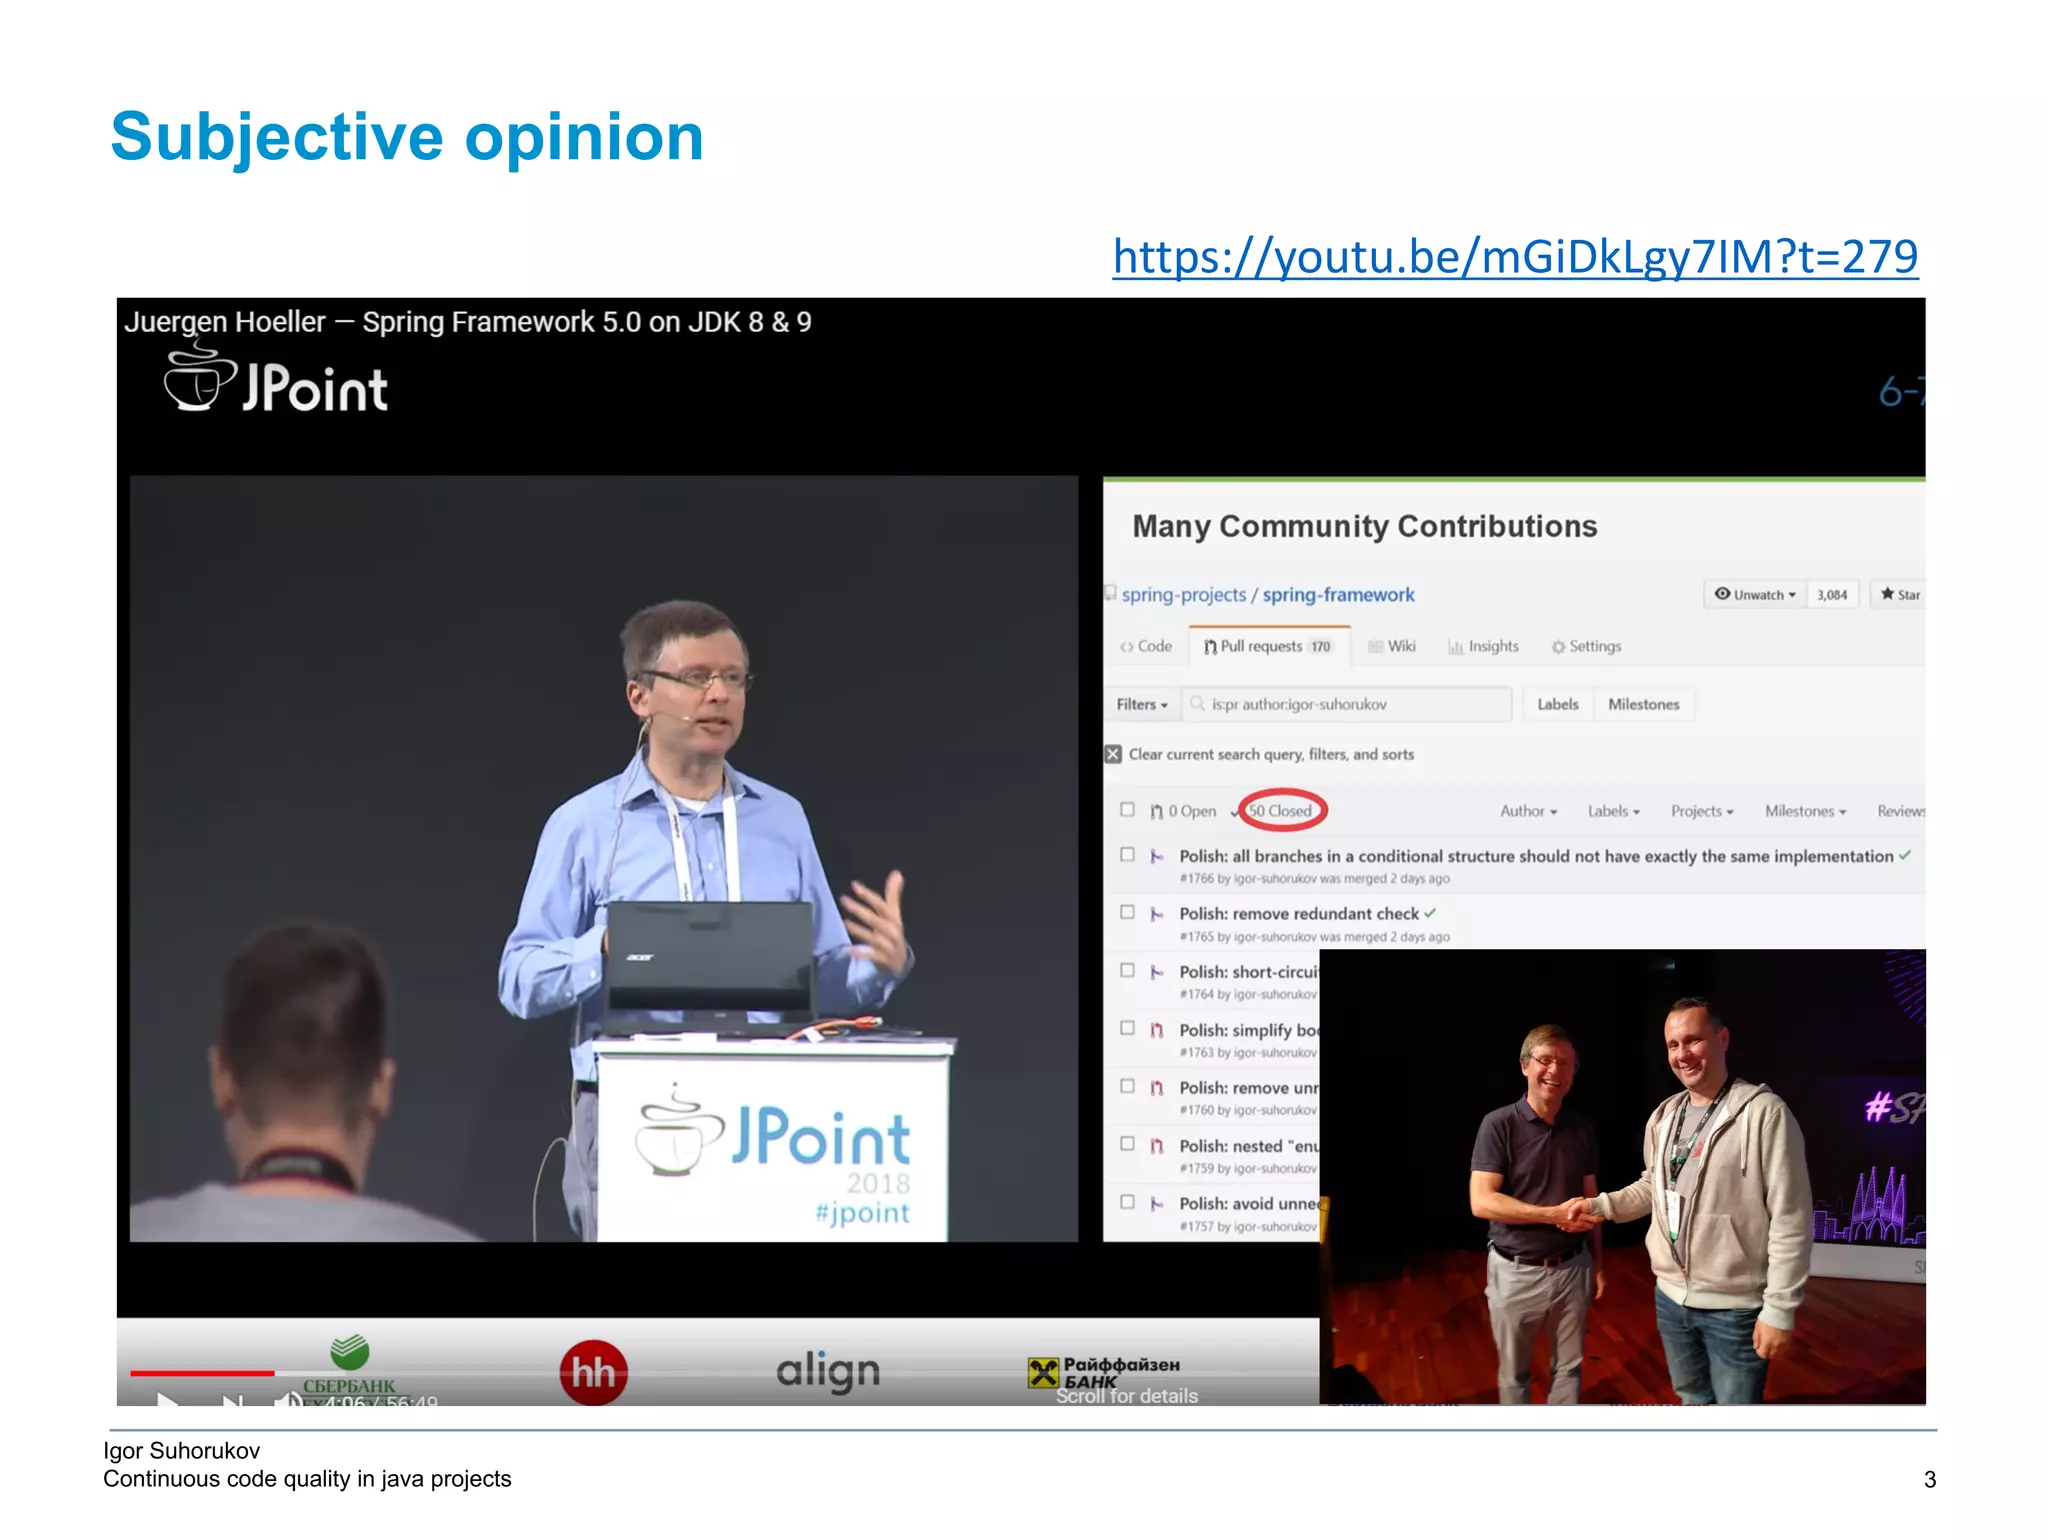Open the youtu.be video link
2048x1540 pixels.
(x=1514, y=257)
